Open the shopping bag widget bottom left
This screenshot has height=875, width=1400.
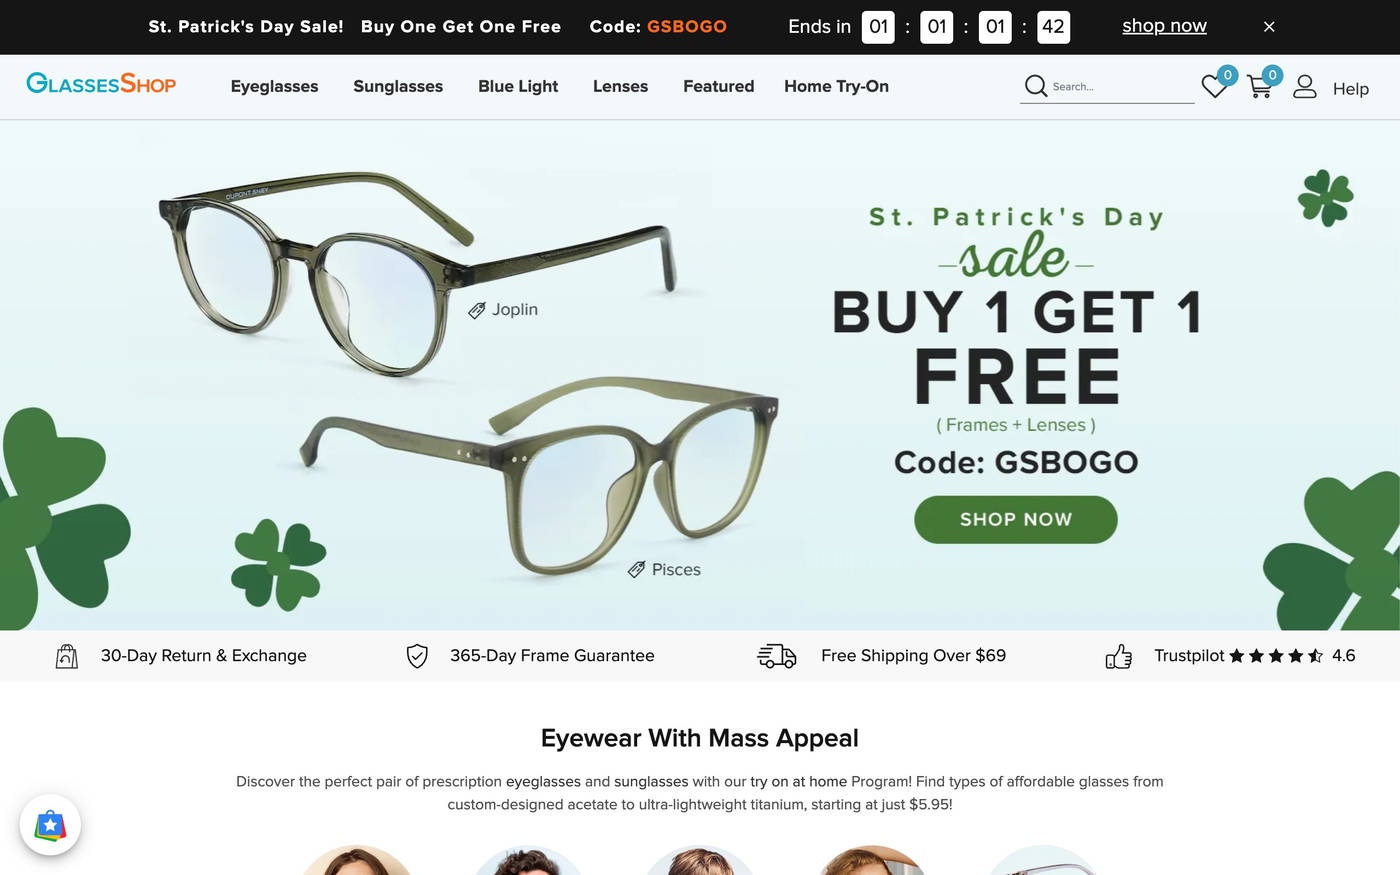pyautogui.click(x=49, y=825)
